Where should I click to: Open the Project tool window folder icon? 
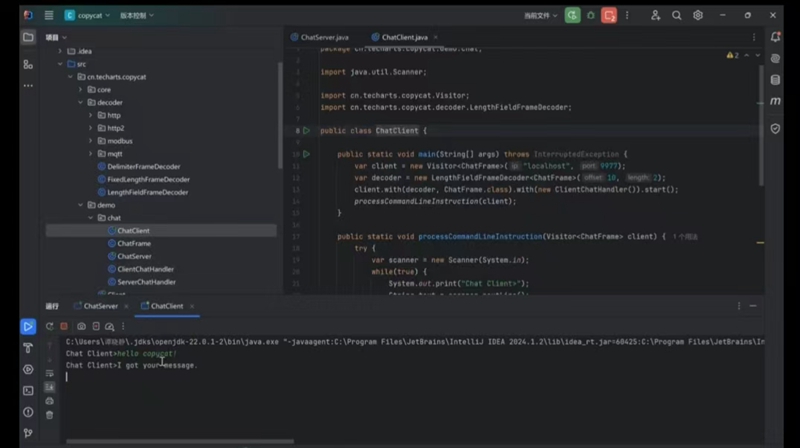pos(28,37)
